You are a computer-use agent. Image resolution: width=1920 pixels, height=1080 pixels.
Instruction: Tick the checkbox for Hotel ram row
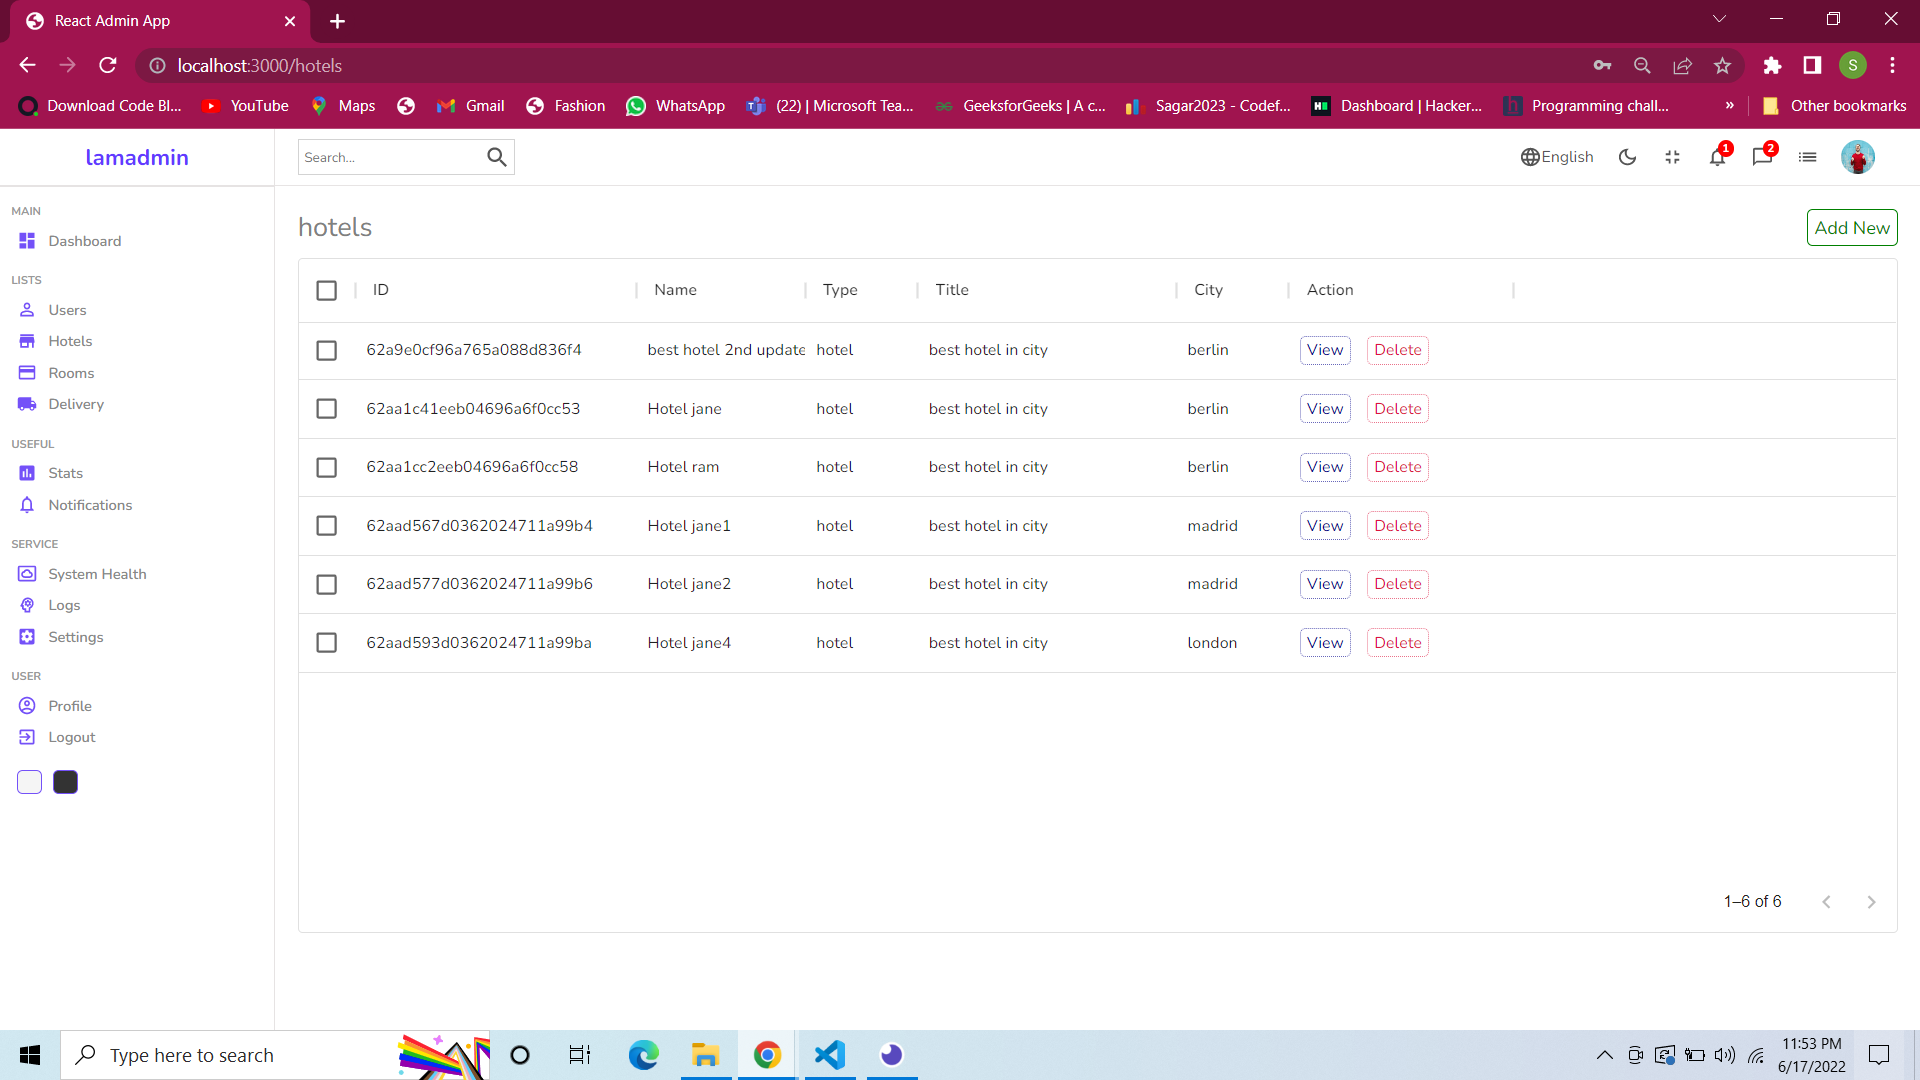(x=326, y=467)
